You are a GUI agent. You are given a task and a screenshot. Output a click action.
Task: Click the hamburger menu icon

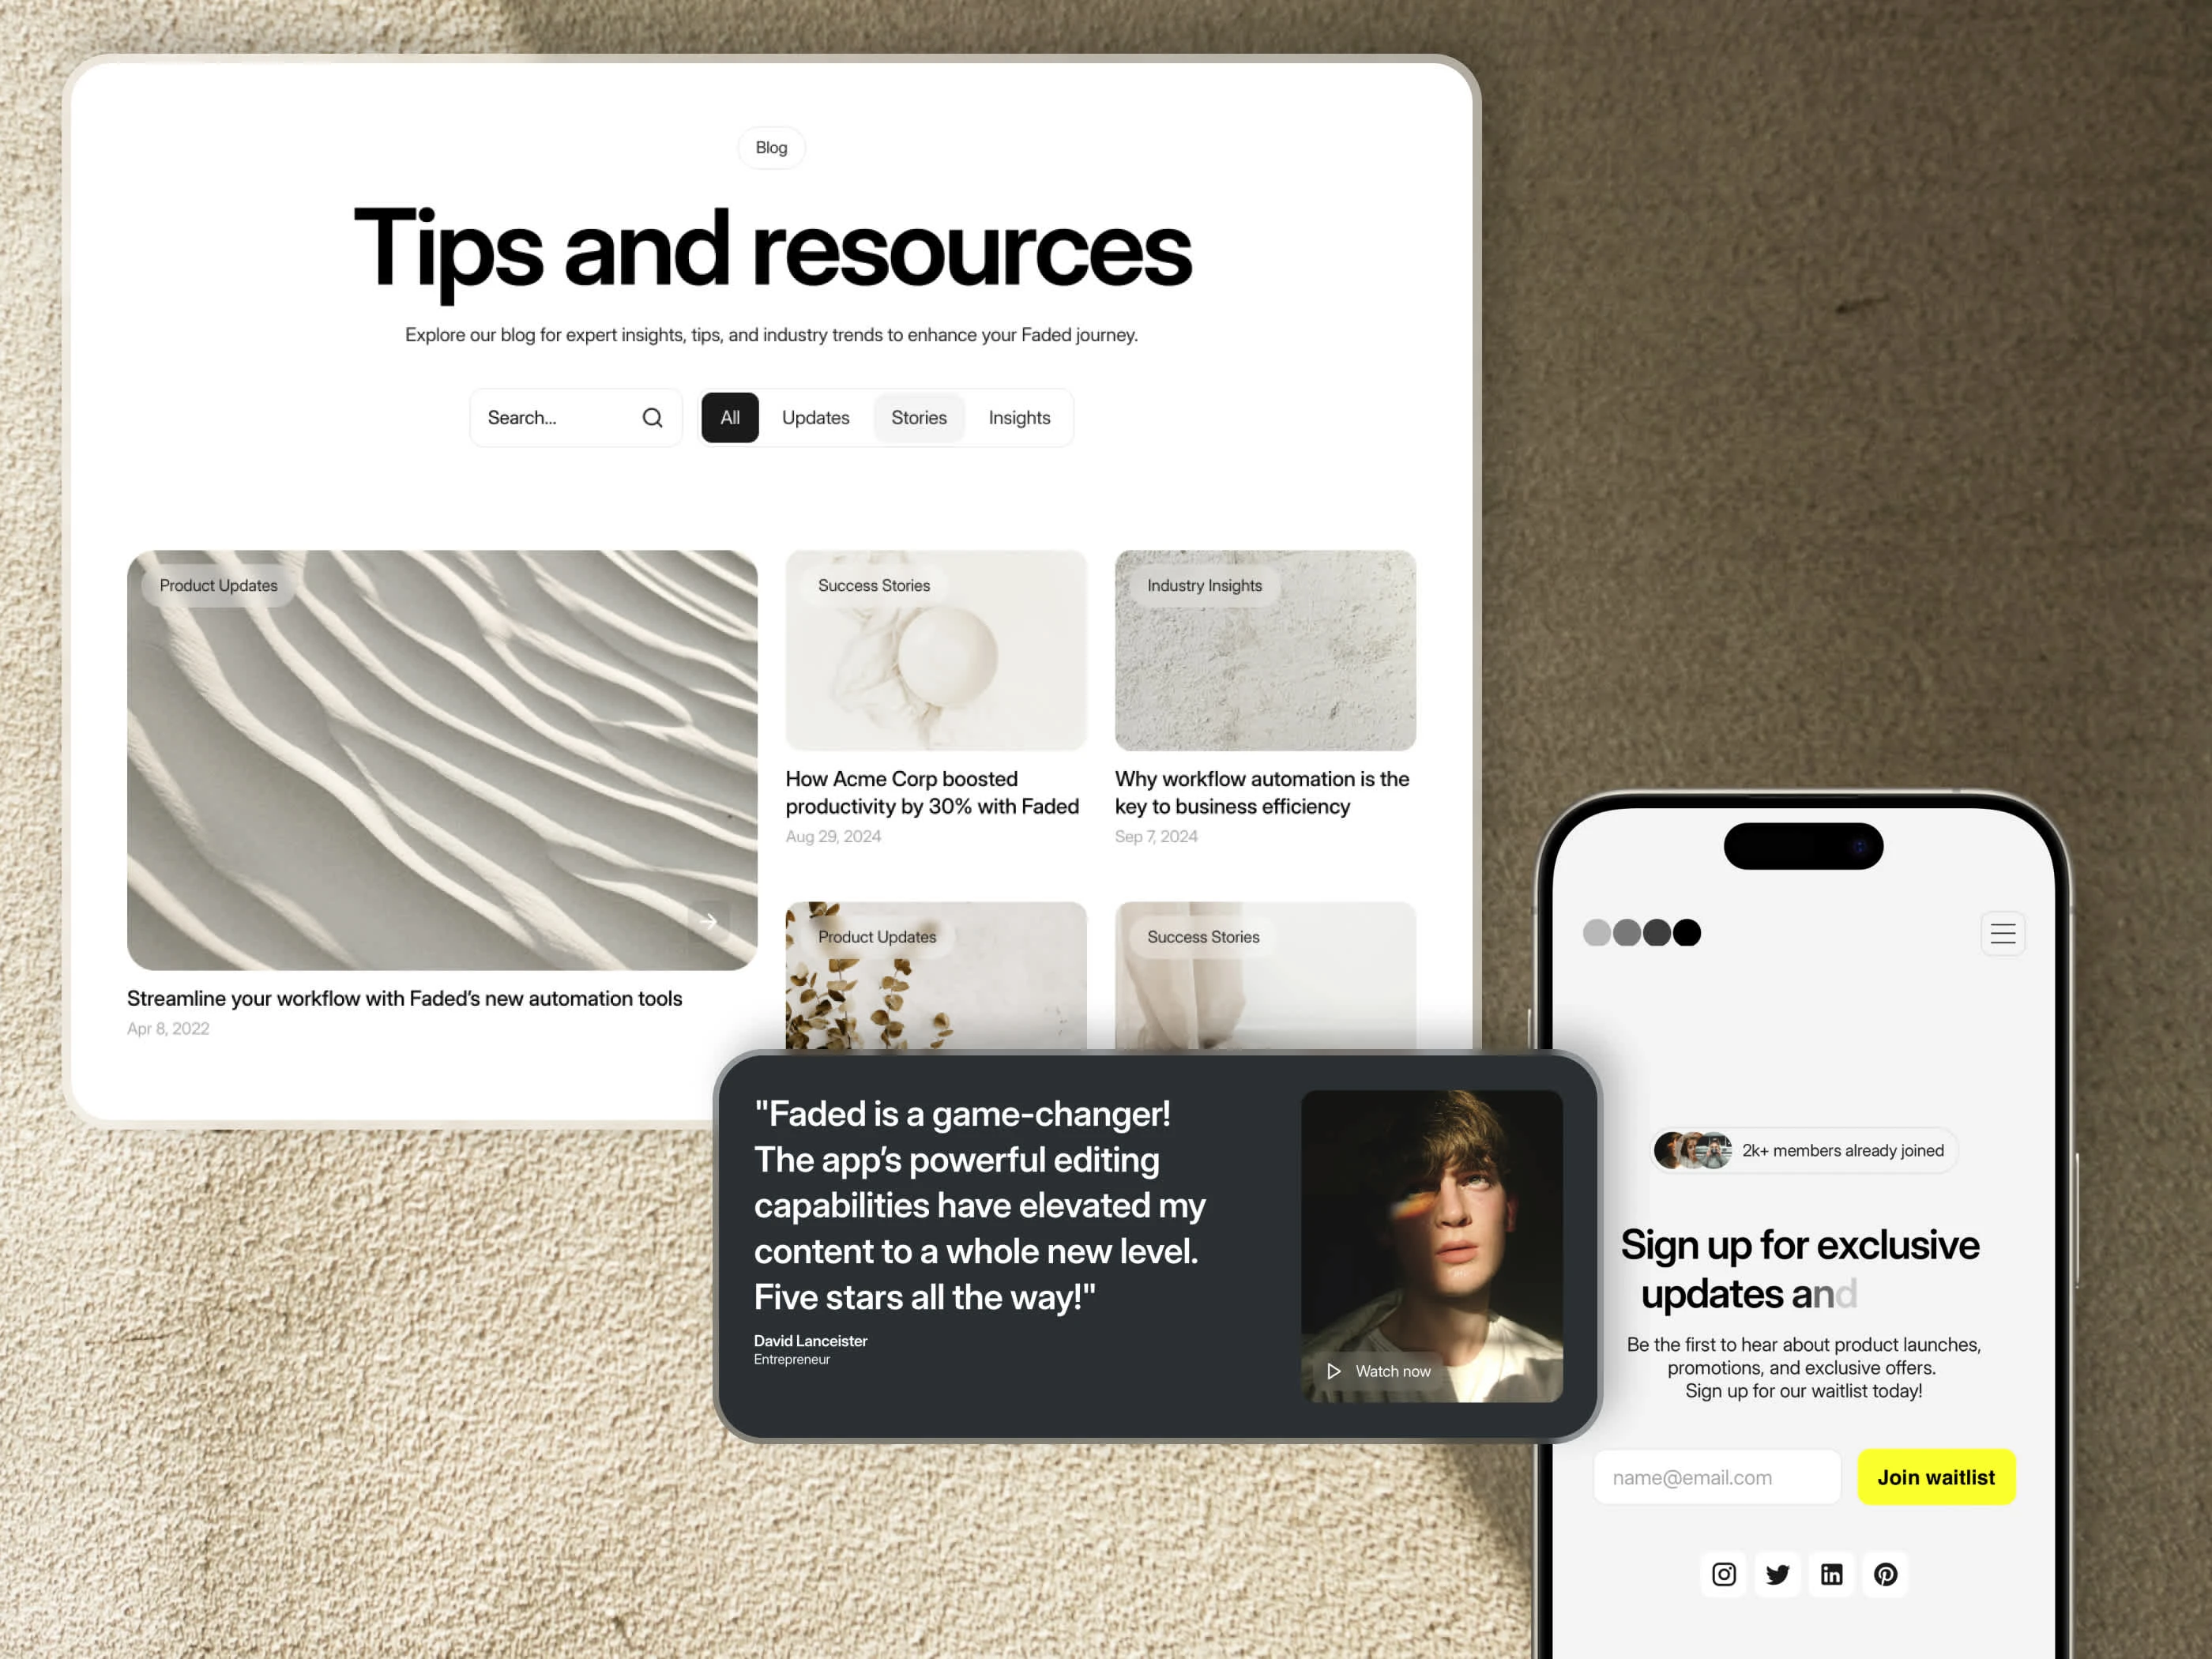[x=2003, y=932]
